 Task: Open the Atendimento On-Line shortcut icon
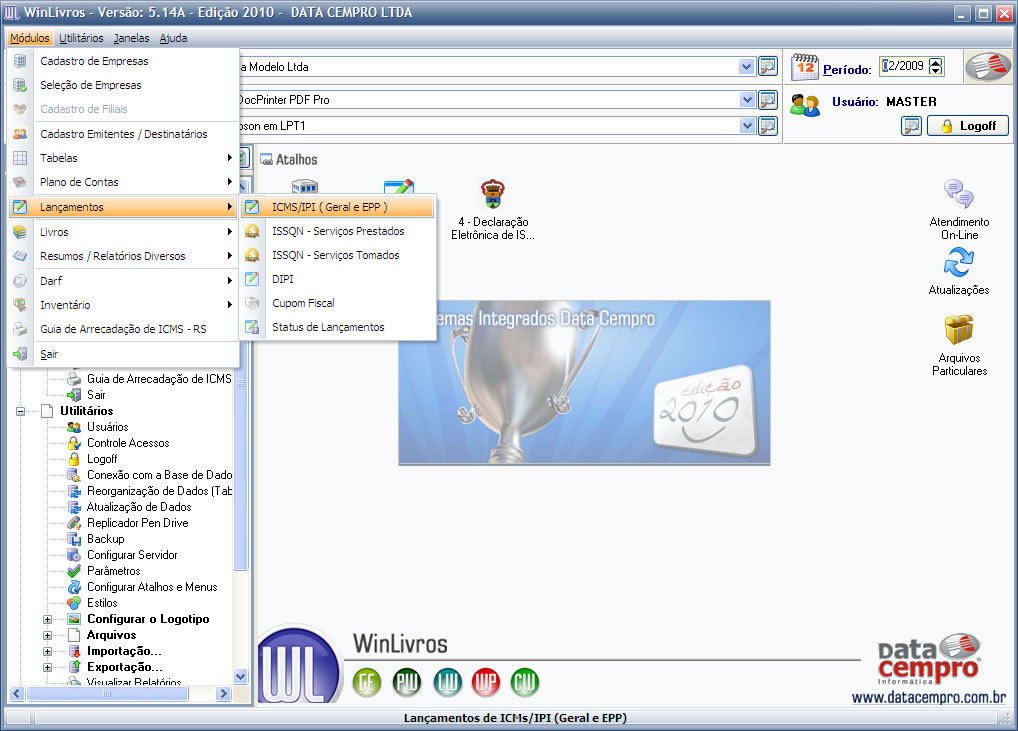click(959, 193)
